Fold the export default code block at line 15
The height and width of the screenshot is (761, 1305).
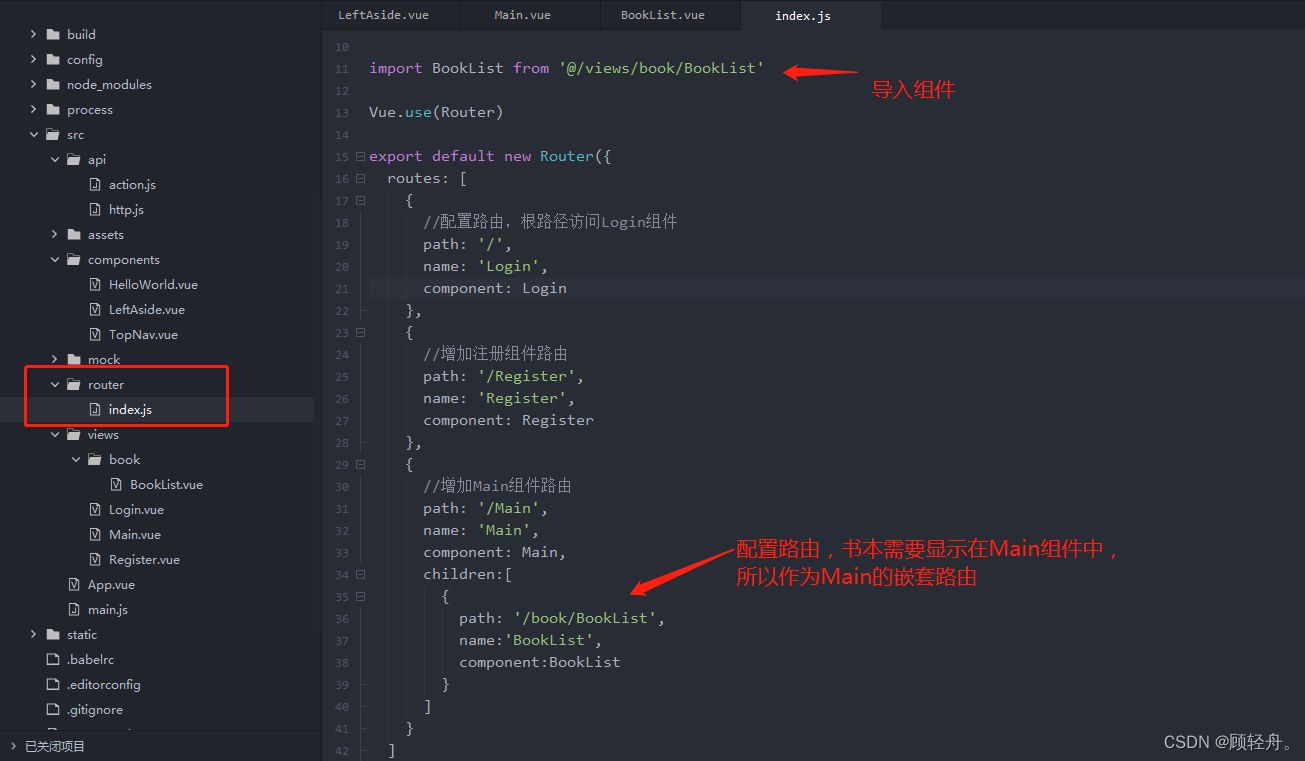point(360,157)
